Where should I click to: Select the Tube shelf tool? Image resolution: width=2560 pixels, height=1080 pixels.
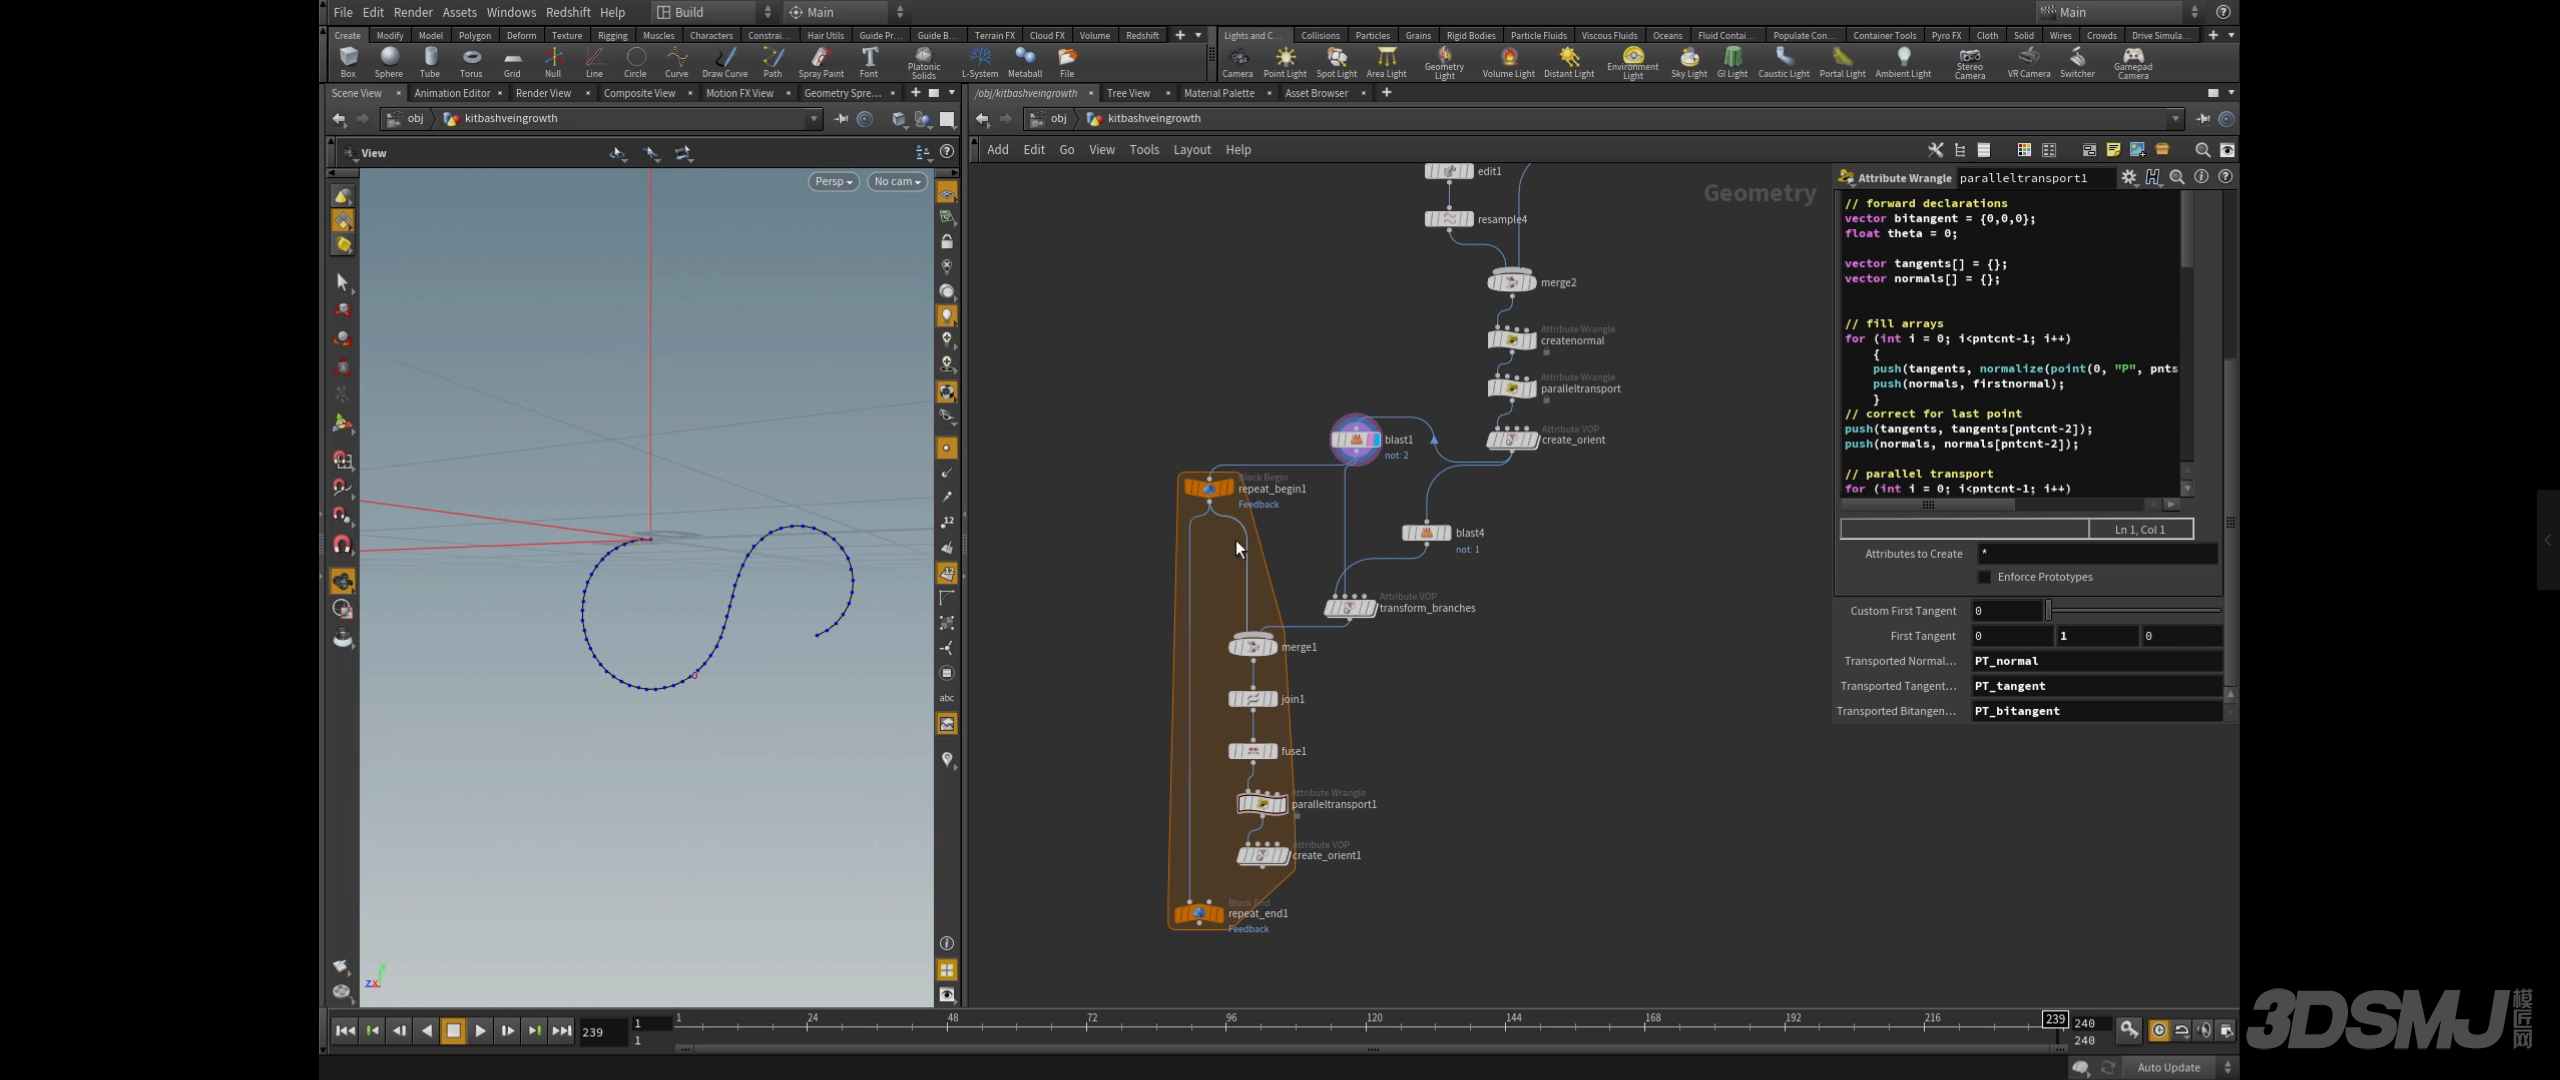[x=430, y=62]
